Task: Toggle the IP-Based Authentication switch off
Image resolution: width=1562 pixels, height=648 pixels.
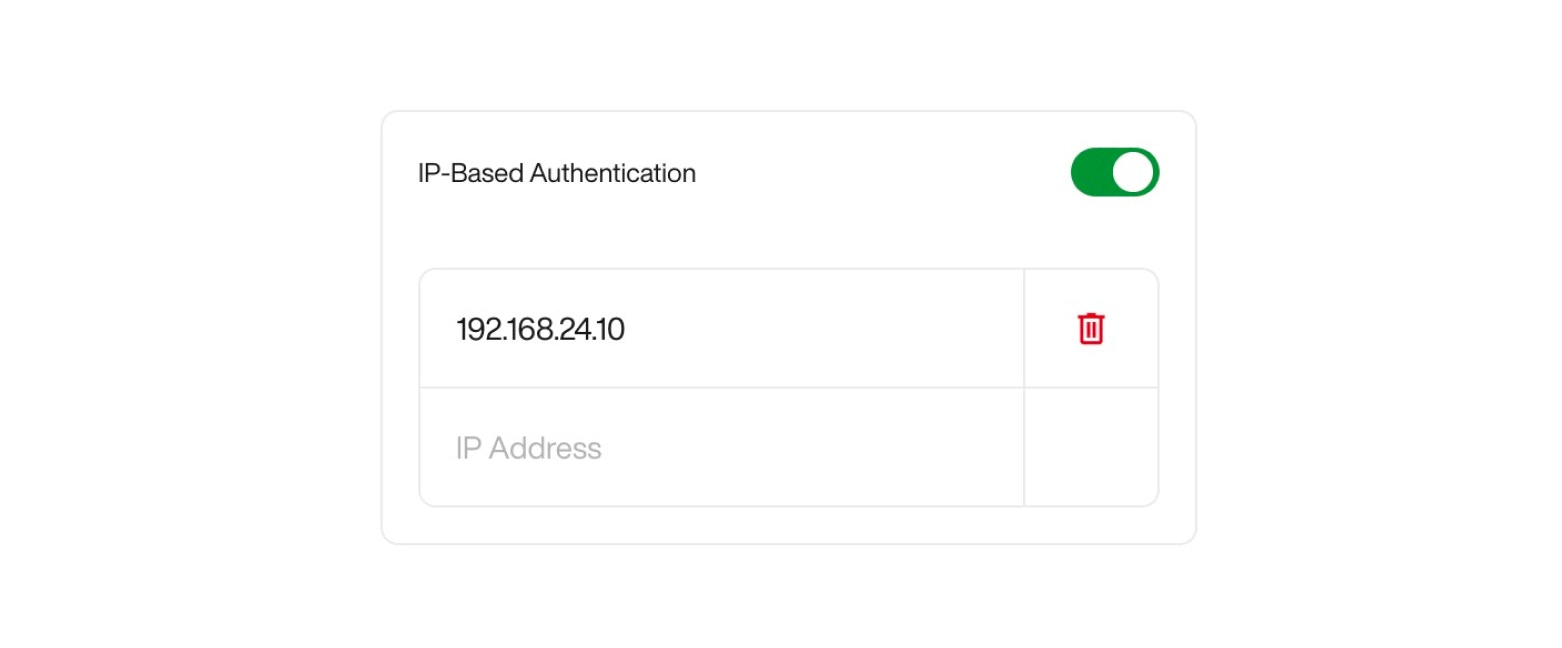Action: pyautogui.click(x=1114, y=172)
